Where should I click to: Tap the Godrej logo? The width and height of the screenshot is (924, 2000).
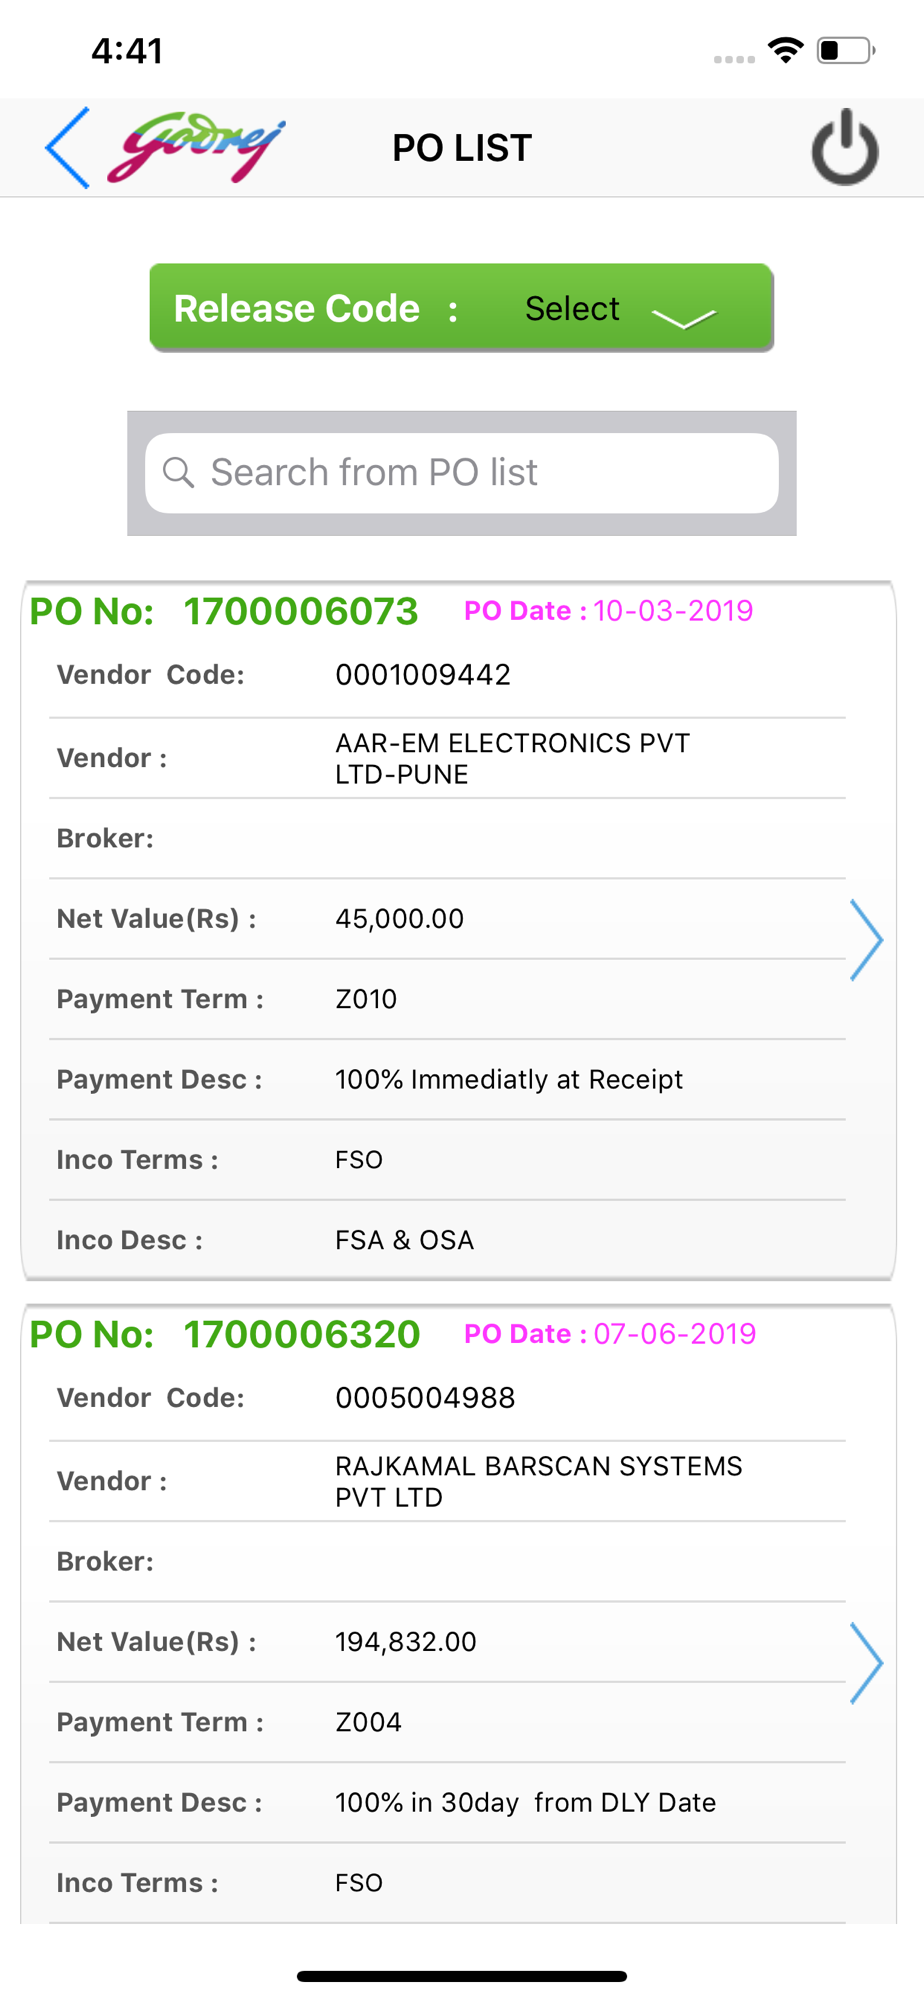click(x=196, y=146)
